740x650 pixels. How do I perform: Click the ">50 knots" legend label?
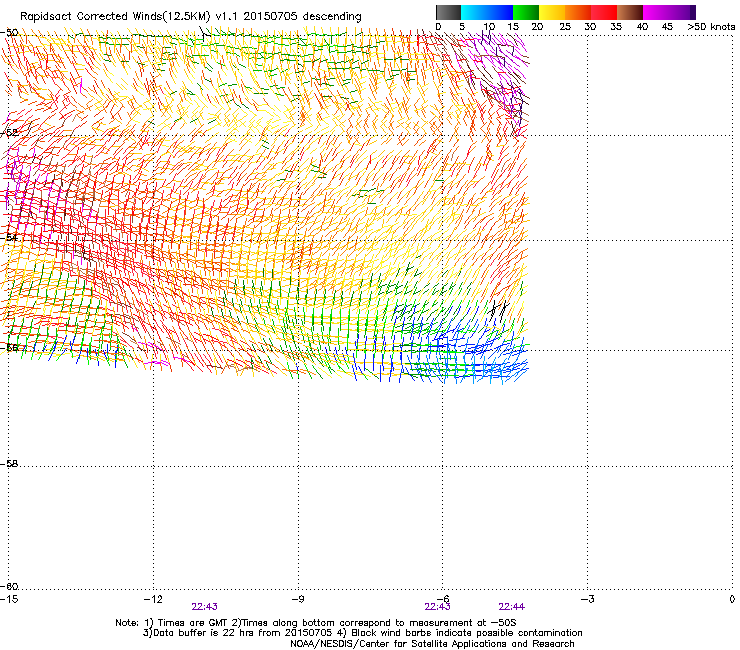click(x=711, y=27)
